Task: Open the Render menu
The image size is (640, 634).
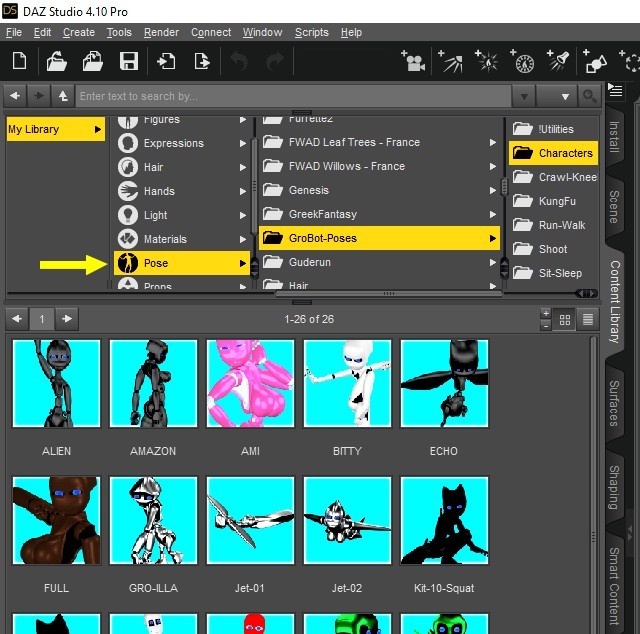Action: [161, 32]
